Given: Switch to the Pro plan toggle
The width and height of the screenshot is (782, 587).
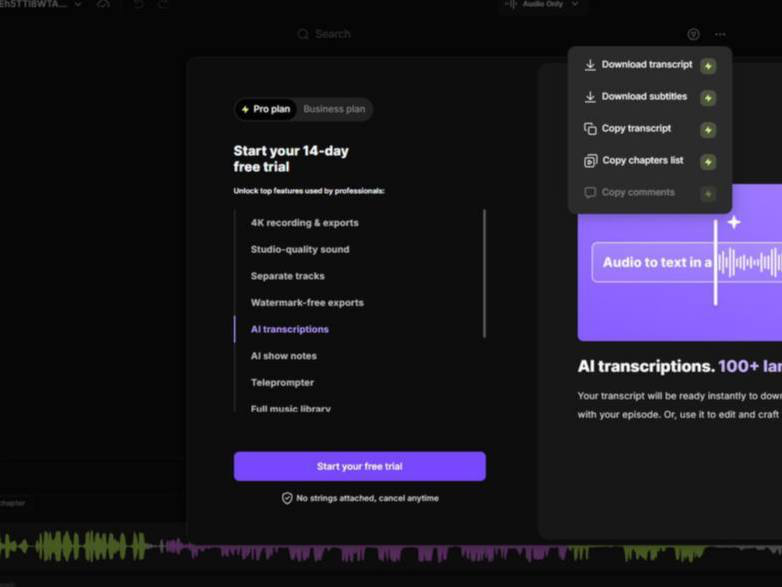Looking at the screenshot, I should [266, 109].
